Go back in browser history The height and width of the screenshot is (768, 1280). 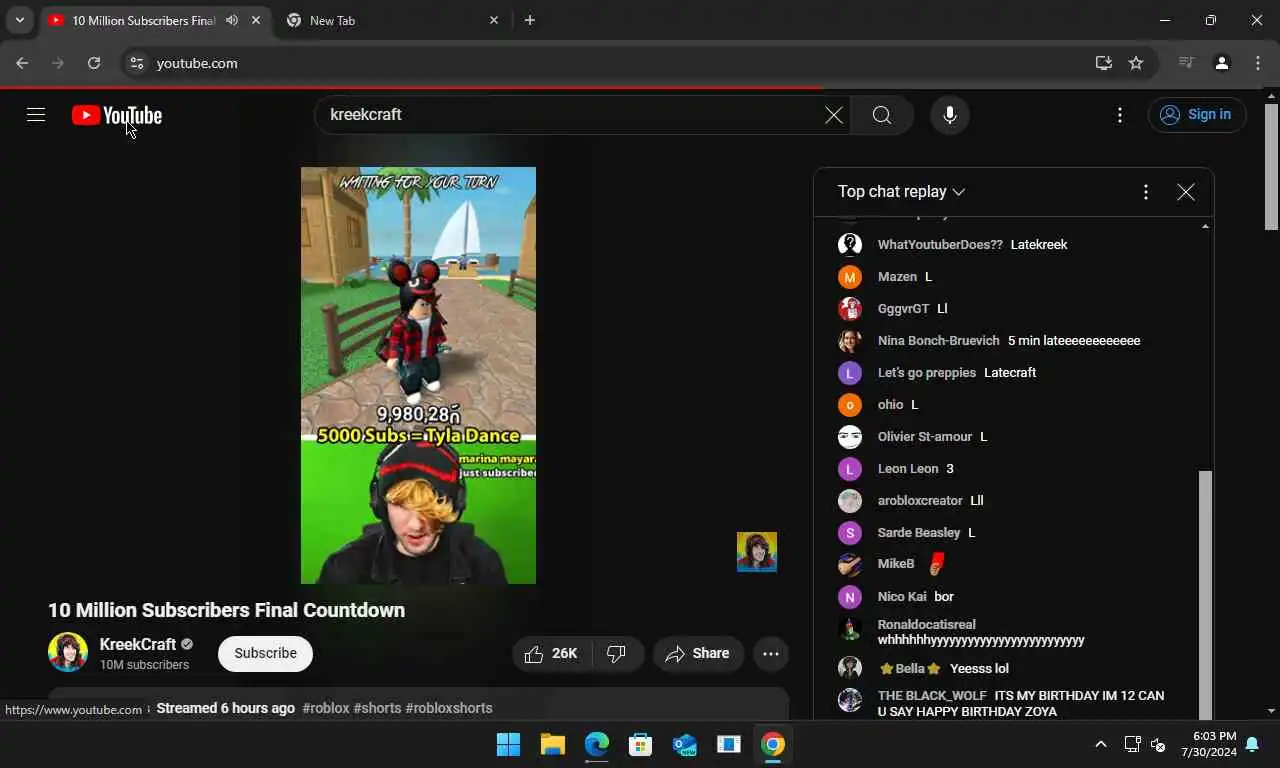[22, 63]
